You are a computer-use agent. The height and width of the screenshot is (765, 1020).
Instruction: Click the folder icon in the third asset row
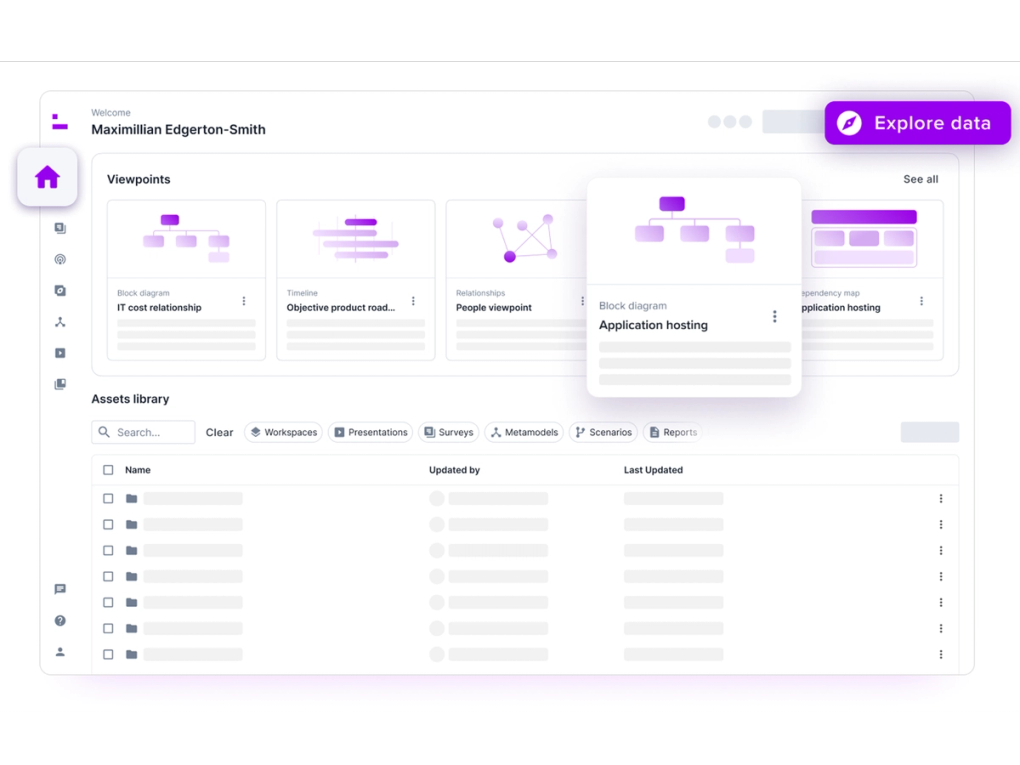click(131, 551)
